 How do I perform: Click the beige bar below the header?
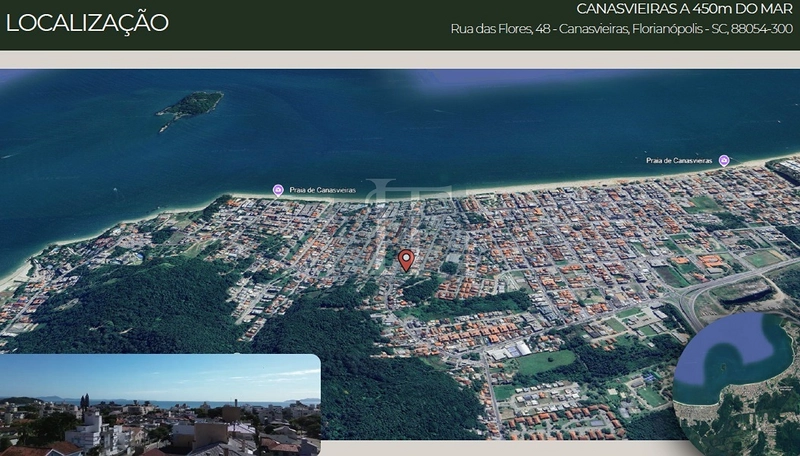pos(400,59)
